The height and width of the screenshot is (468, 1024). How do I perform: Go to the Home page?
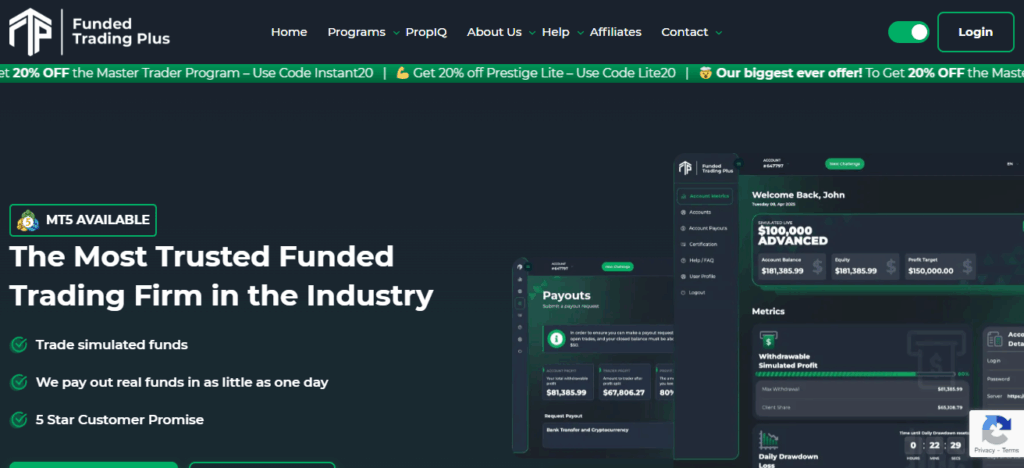[289, 32]
